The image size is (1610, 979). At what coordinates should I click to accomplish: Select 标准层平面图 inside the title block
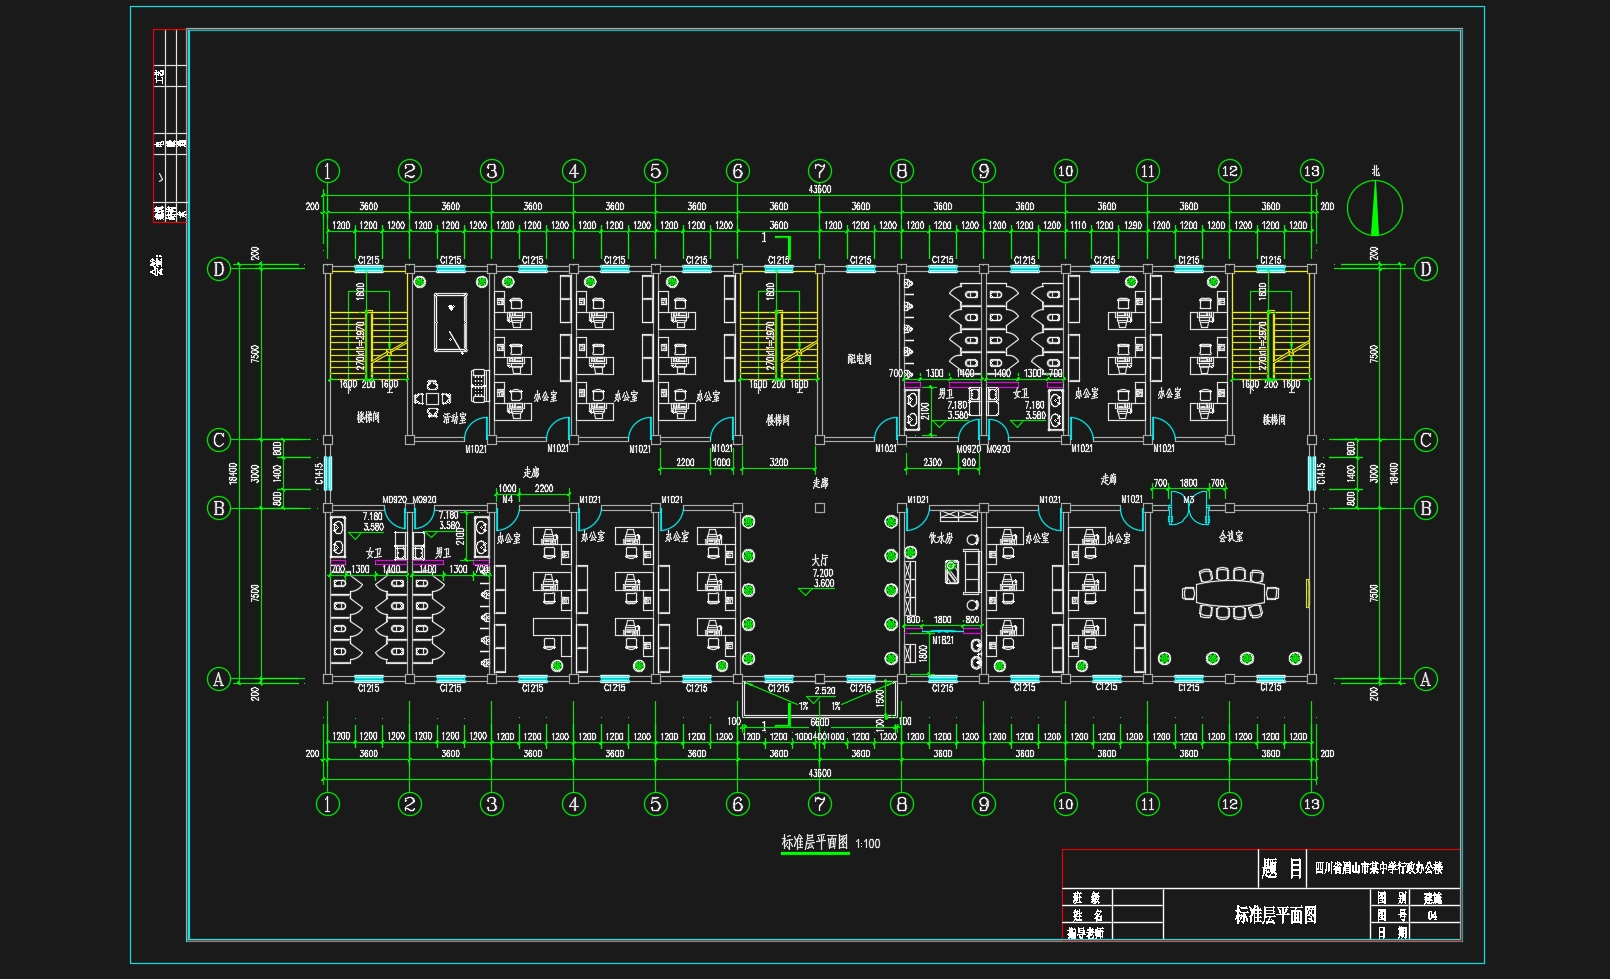pos(1275,915)
